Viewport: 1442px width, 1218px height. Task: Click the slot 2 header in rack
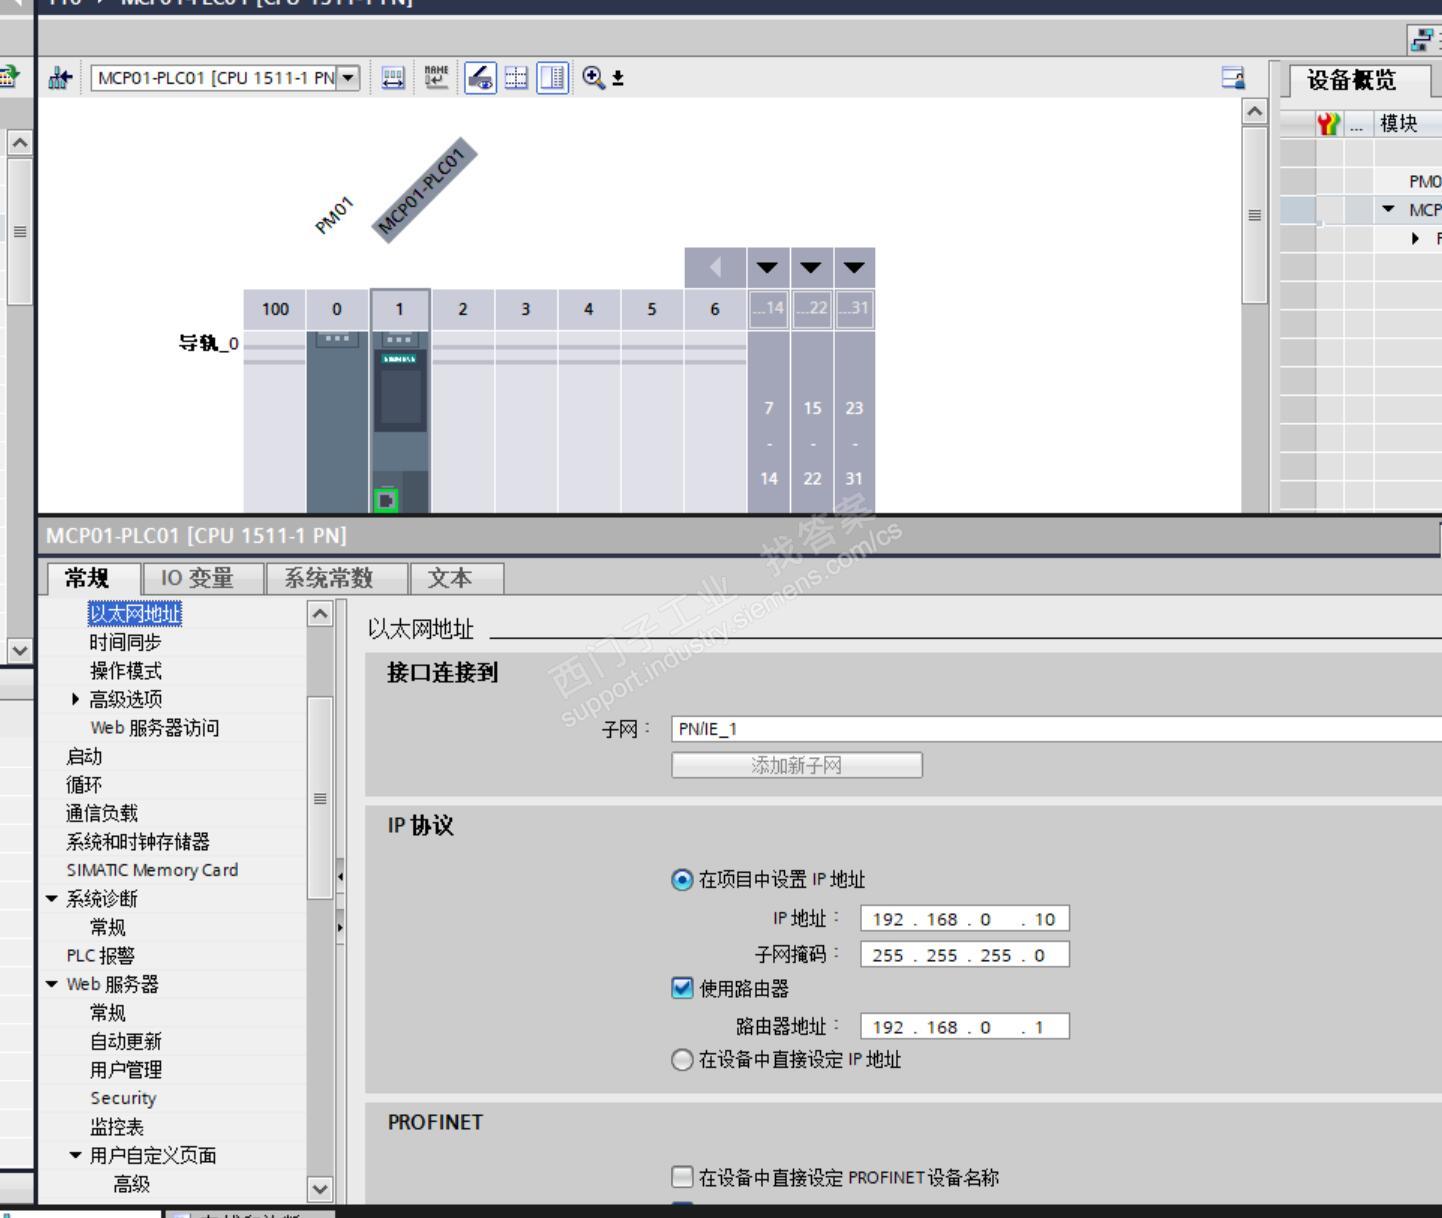[463, 309]
